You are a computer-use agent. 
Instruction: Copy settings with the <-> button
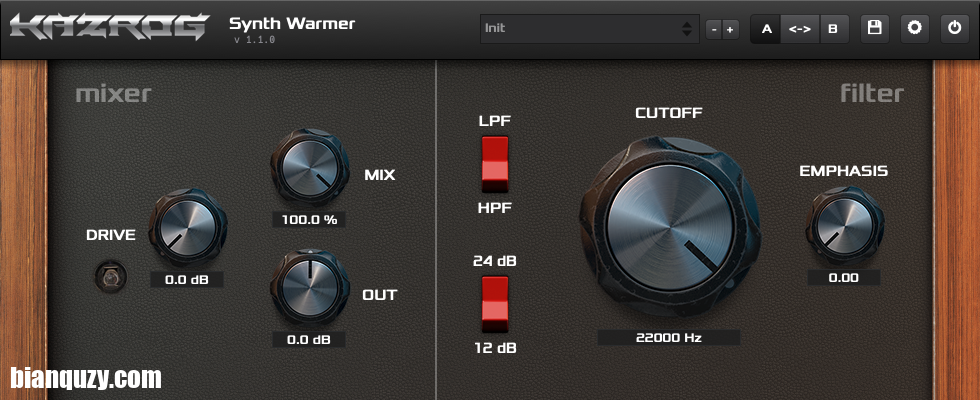tap(799, 29)
